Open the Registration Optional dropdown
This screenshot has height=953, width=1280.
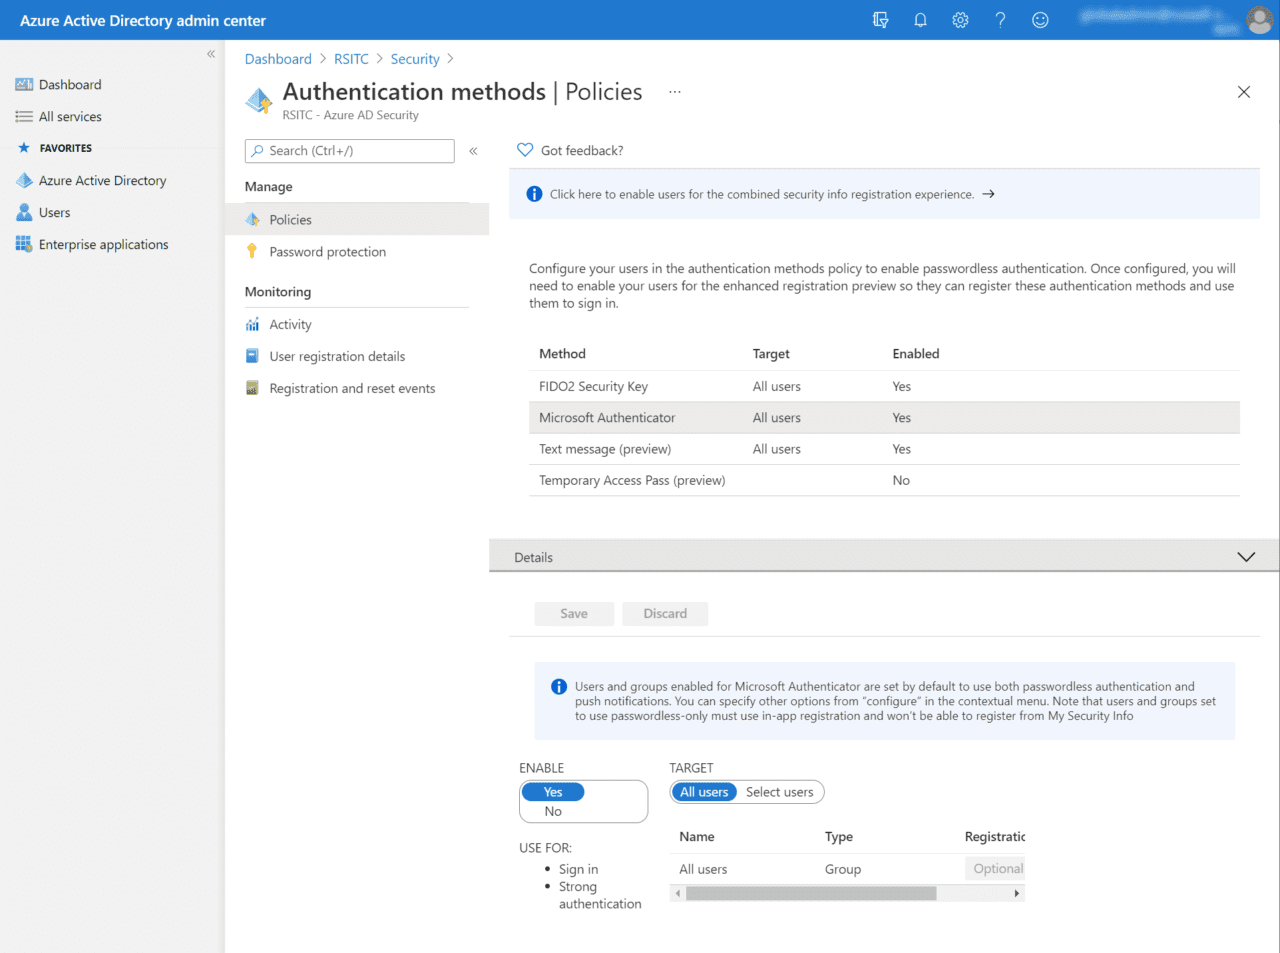tap(995, 869)
